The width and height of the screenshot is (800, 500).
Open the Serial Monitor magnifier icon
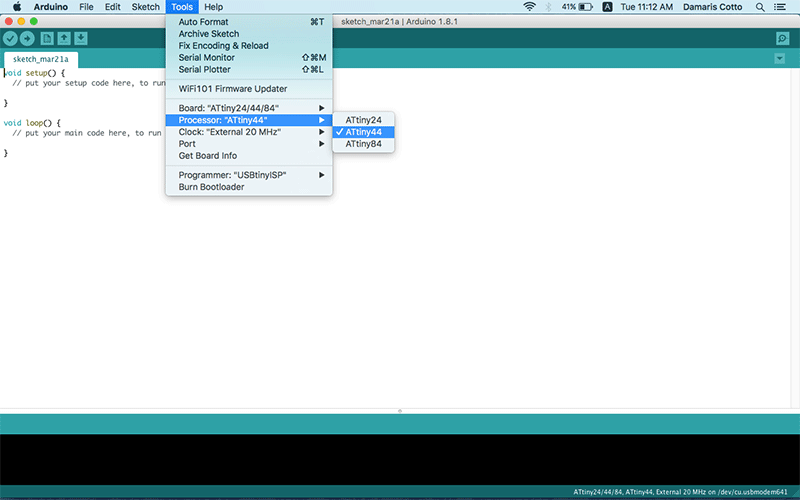coord(782,38)
